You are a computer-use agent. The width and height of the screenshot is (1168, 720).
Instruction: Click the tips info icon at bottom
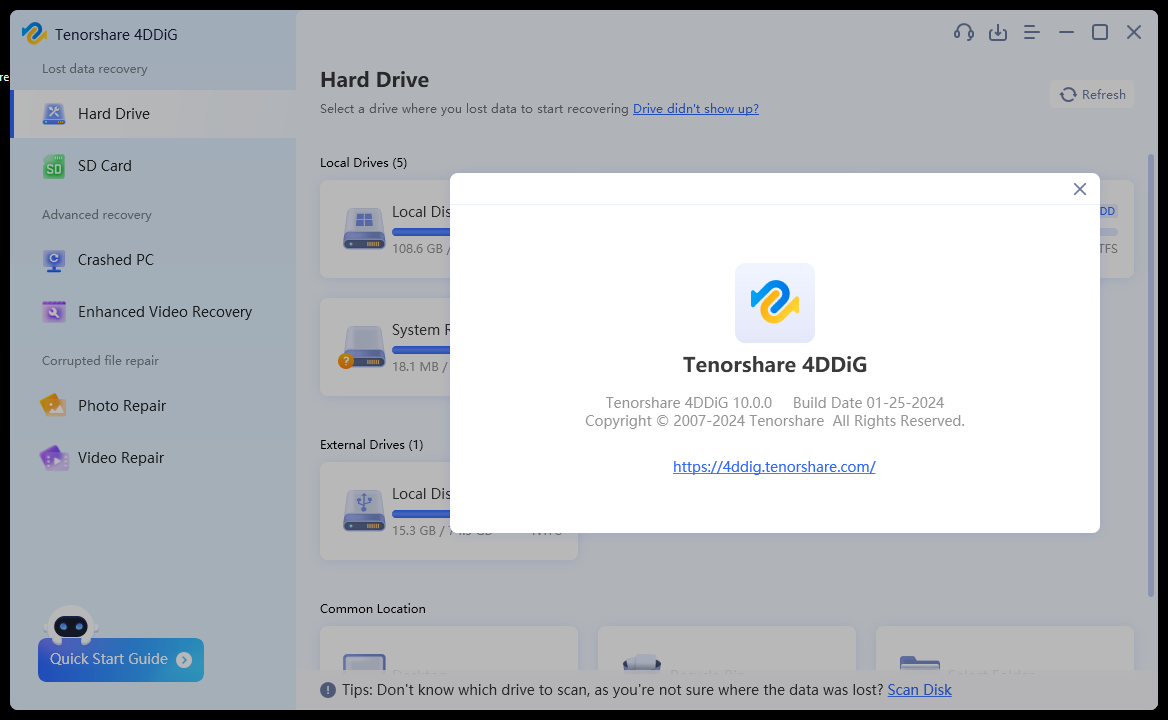328,690
